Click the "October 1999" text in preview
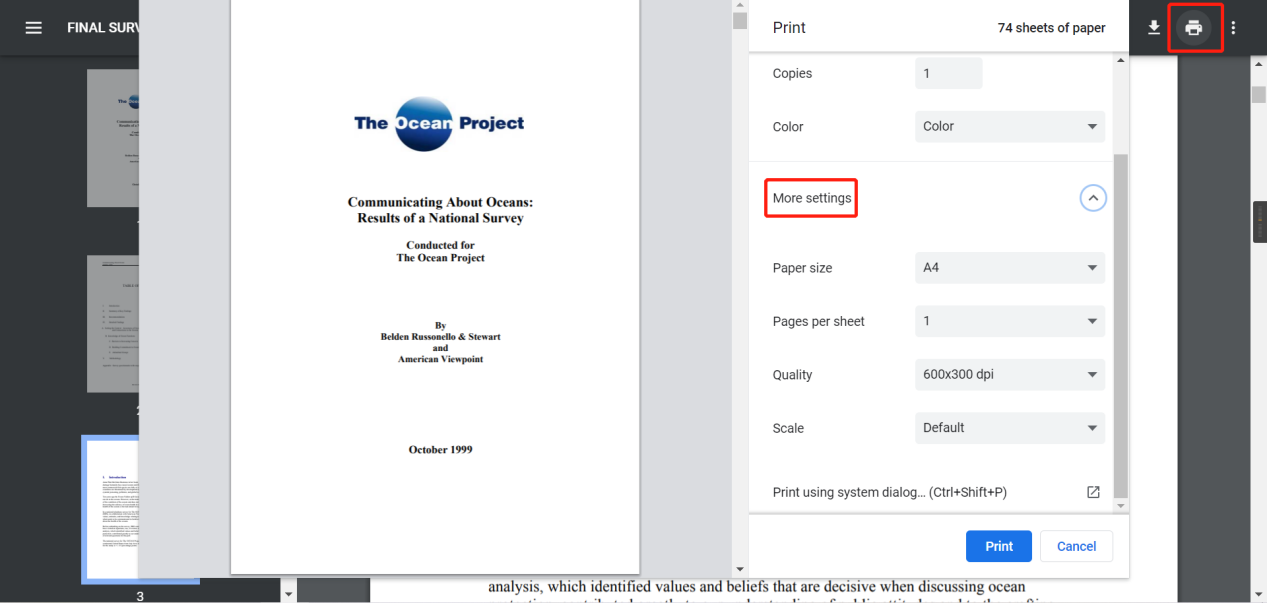This screenshot has height=603, width=1267. click(440, 450)
